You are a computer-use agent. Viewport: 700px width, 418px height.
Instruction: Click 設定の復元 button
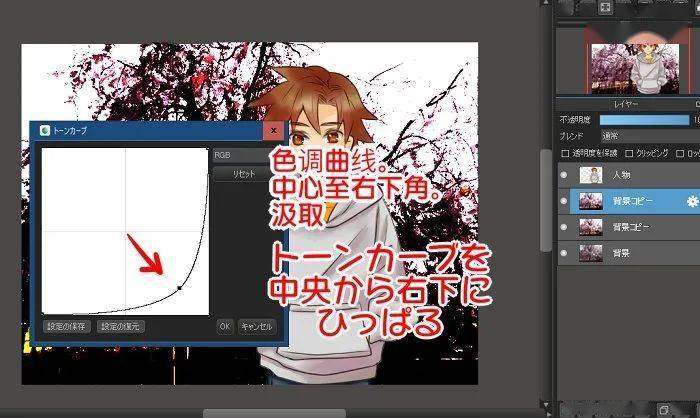(x=121, y=326)
